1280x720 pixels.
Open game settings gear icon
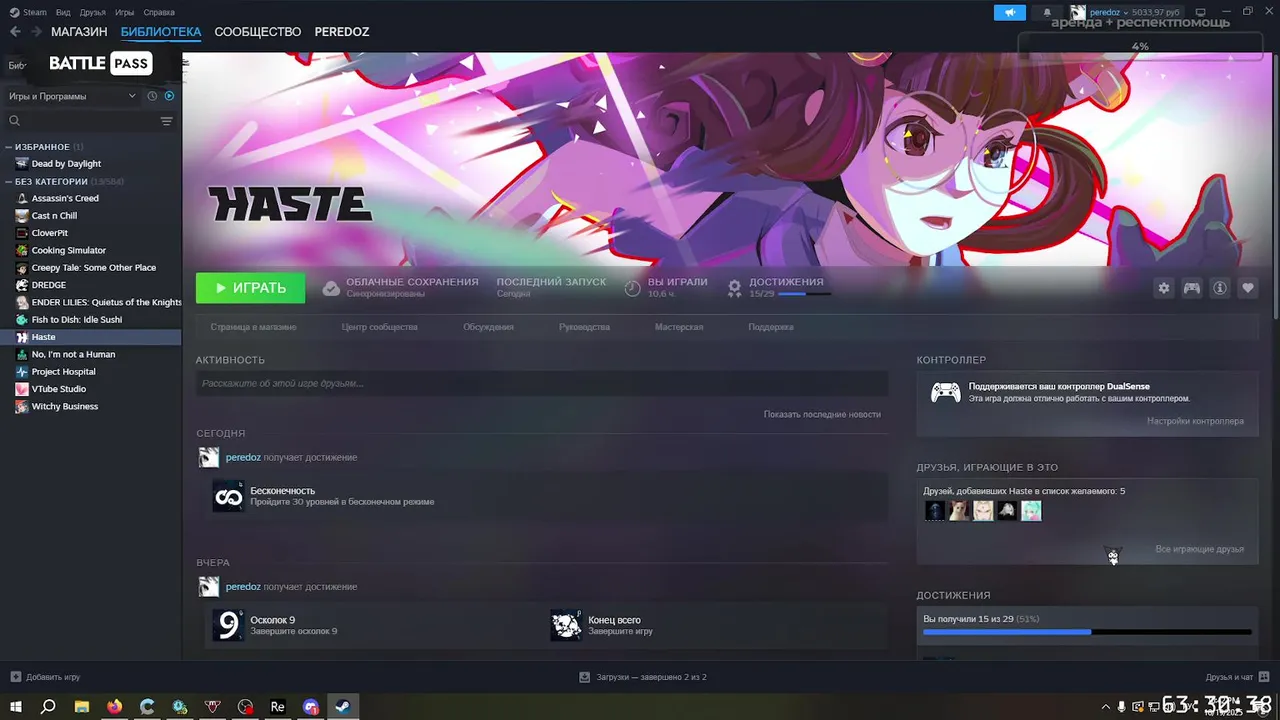(1164, 288)
